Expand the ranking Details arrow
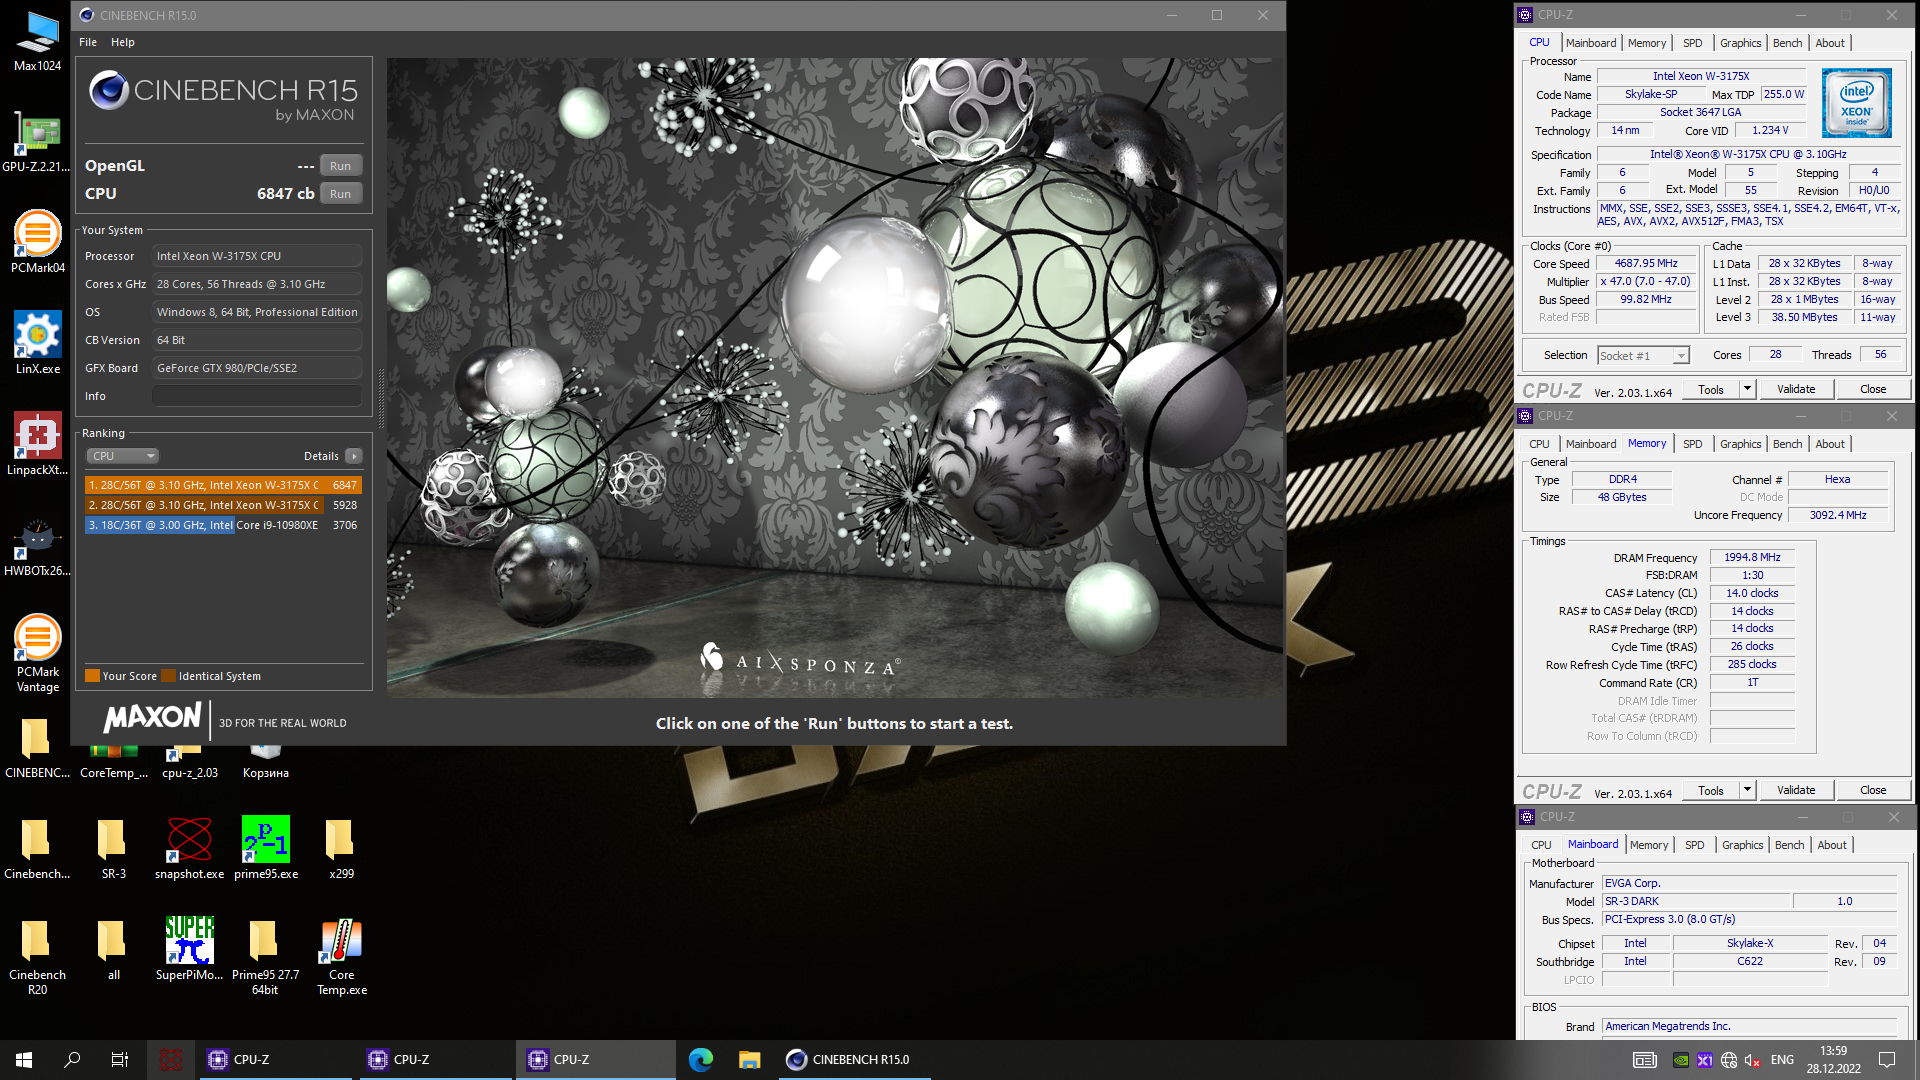Viewport: 1920px width, 1080px height. [354, 456]
